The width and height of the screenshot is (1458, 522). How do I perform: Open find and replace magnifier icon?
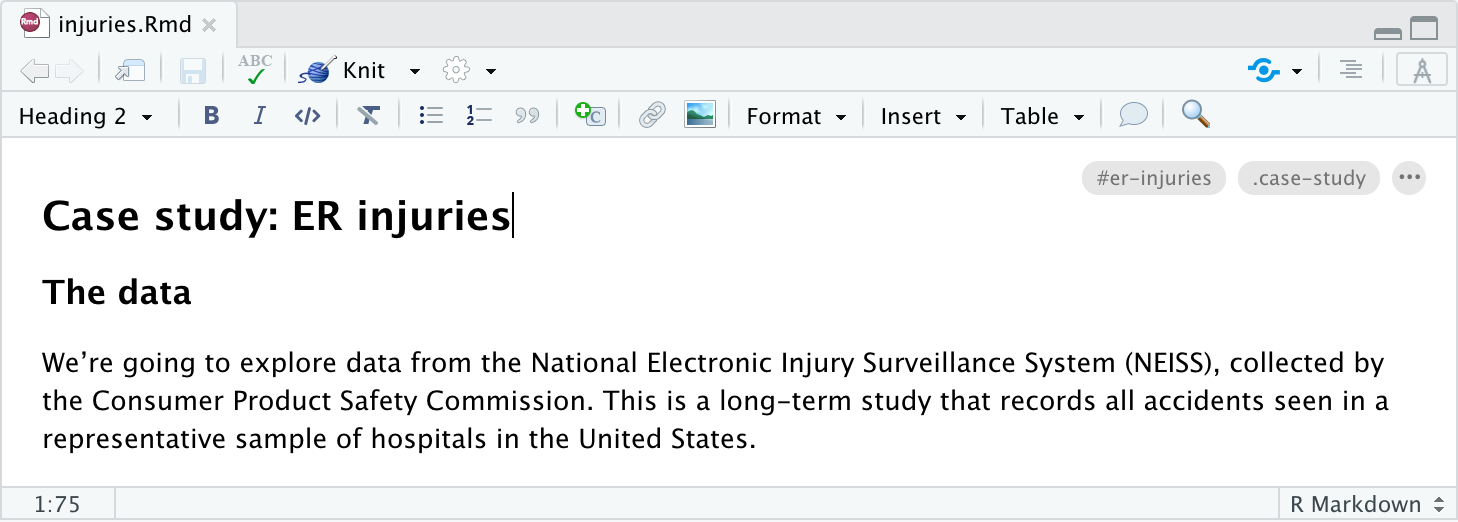pos(1196,115)
